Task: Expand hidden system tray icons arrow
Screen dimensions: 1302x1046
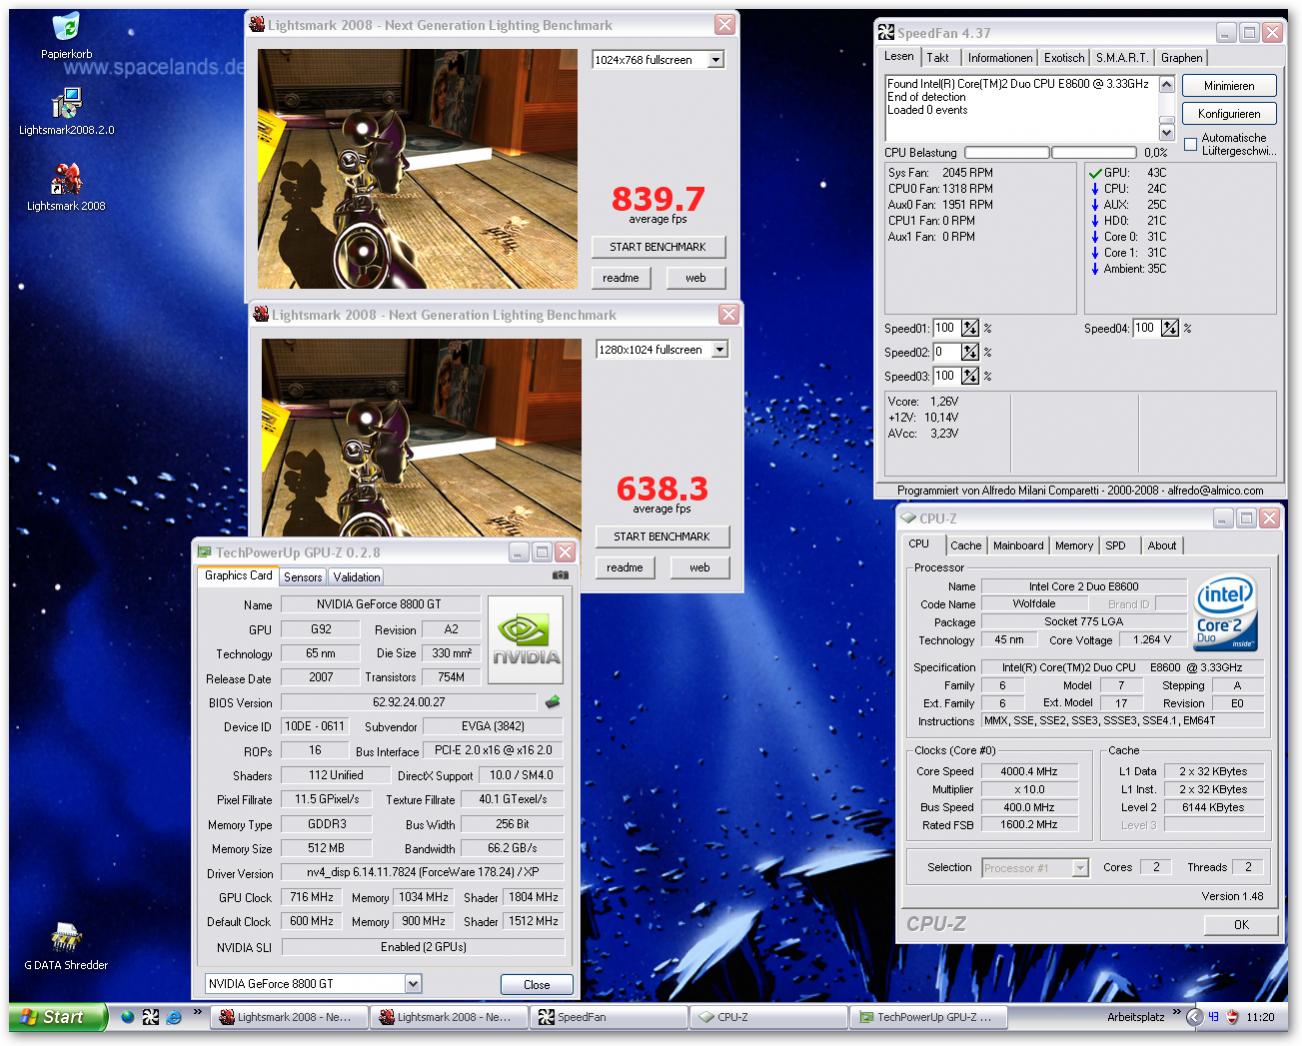Action: [1193, 1017]
